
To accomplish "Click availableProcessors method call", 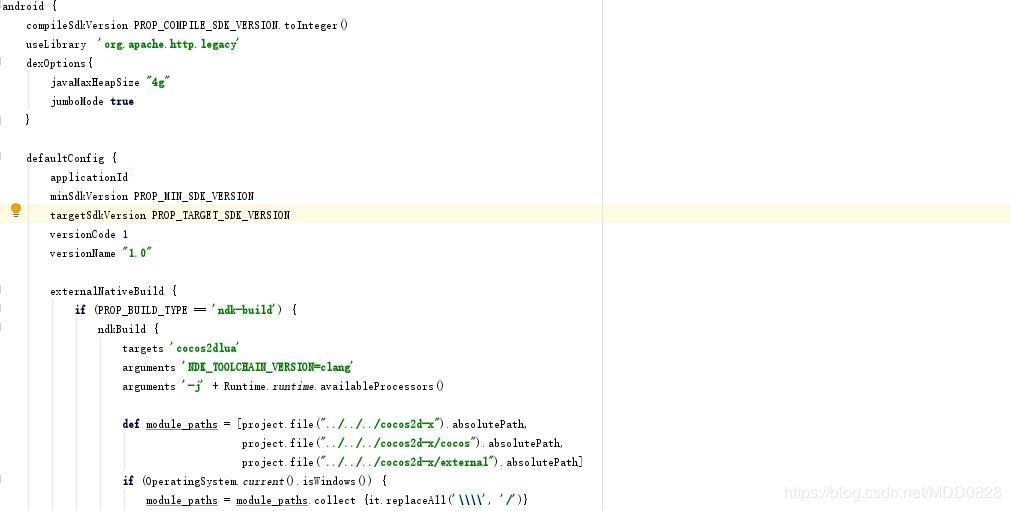I will pos(382,387).
